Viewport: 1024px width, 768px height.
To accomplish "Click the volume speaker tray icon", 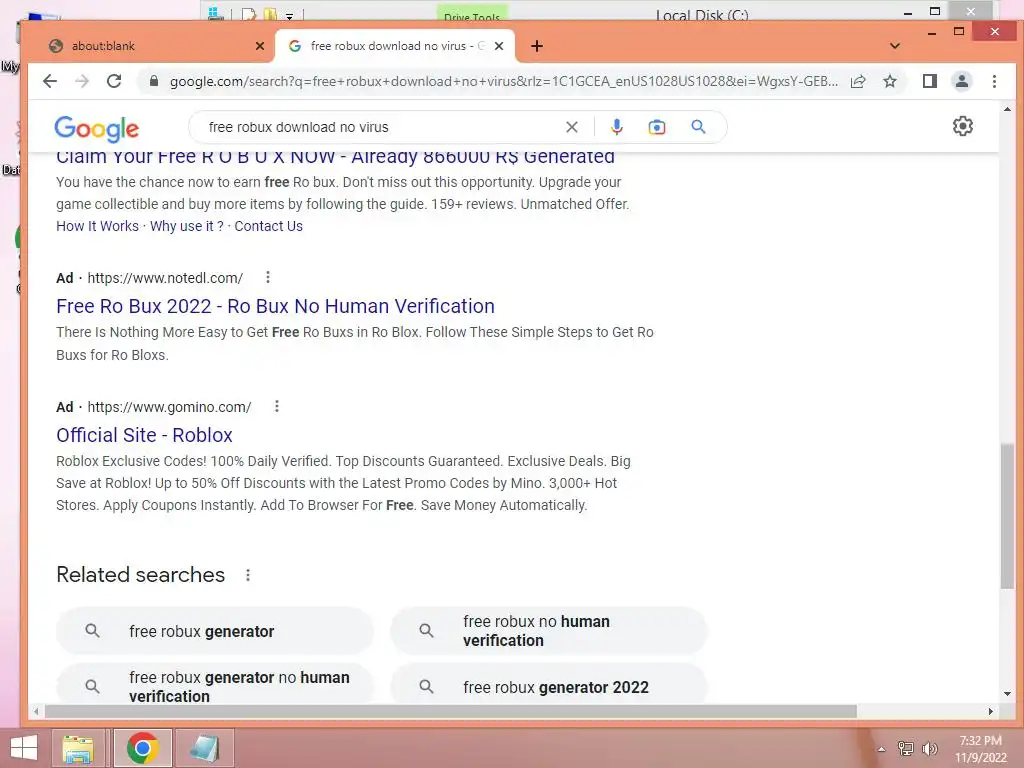I will [929, 748].
